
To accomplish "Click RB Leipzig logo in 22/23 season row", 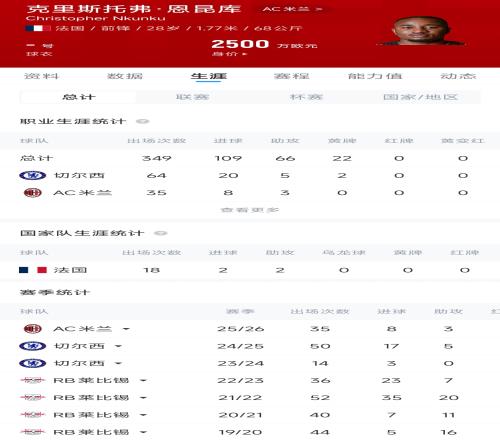I will 33,380.
